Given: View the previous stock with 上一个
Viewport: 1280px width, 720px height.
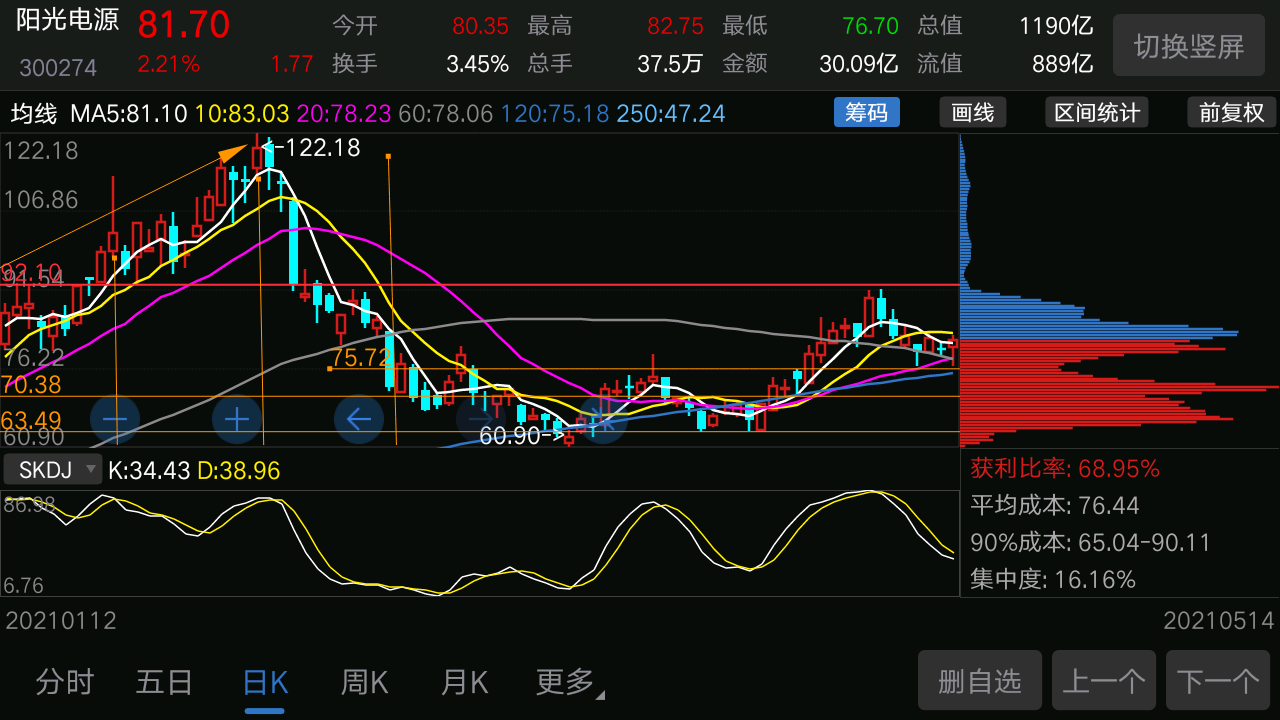Looking at the screenshot, I should [1103, 680].
